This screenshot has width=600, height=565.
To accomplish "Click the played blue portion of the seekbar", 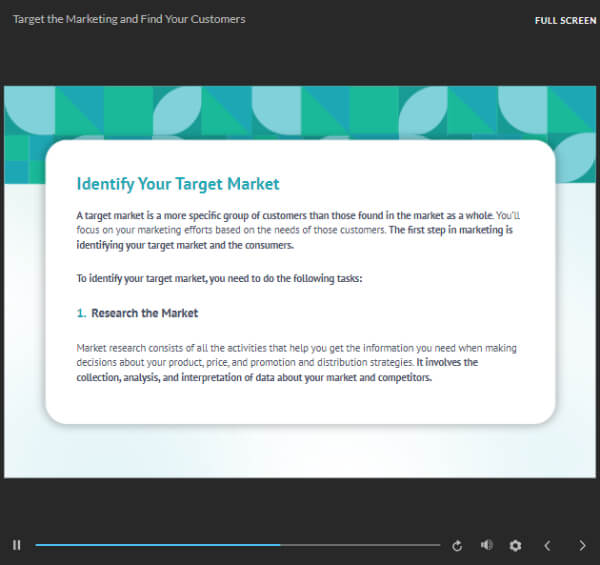I will 150,545.
